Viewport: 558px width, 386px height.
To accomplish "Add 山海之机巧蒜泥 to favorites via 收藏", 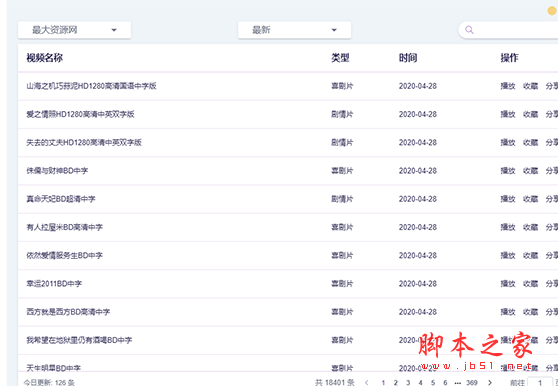I will pyautogui.click(x=531, y=86).
